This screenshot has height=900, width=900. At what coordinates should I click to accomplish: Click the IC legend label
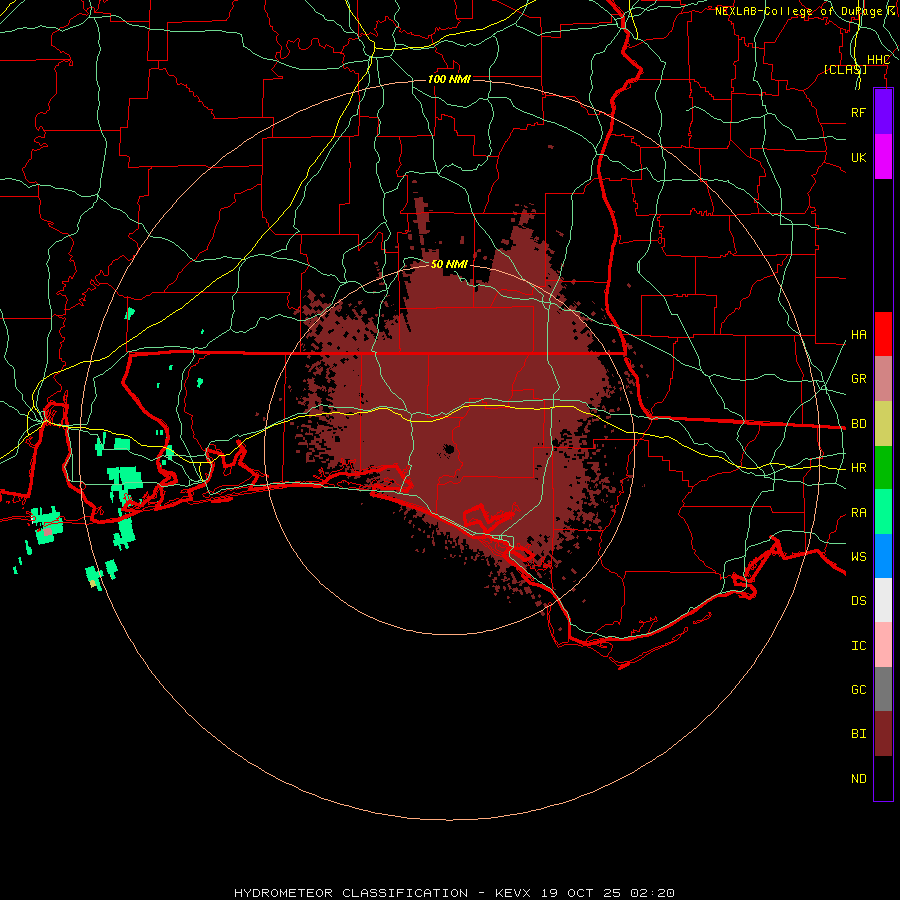click(x=858, y=646)
